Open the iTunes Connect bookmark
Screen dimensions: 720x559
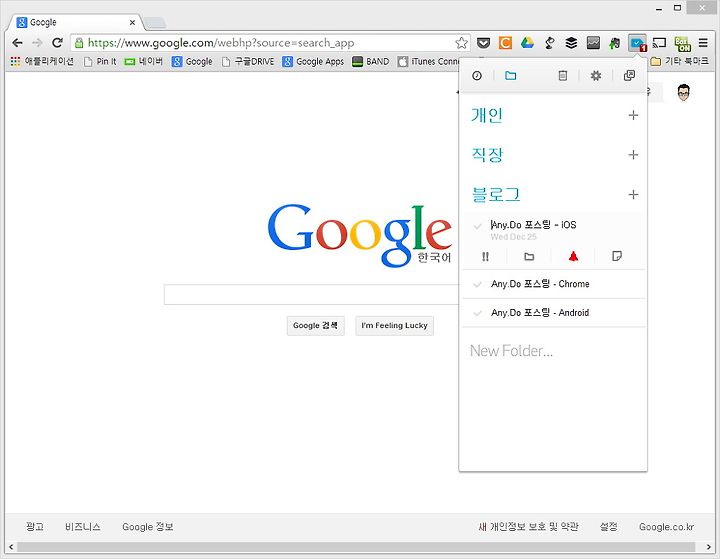[428, 61]
